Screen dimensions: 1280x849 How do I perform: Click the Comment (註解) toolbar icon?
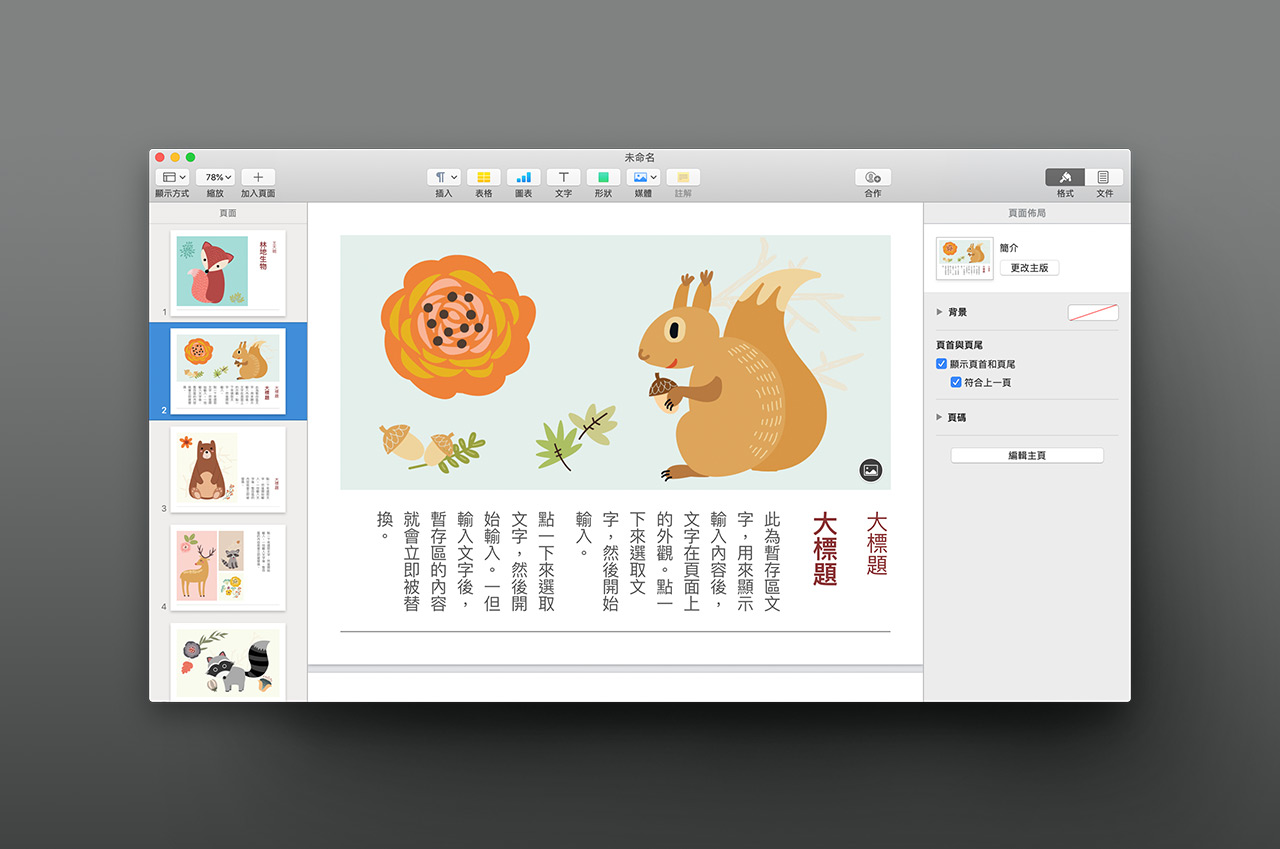(x=683, y=177)
